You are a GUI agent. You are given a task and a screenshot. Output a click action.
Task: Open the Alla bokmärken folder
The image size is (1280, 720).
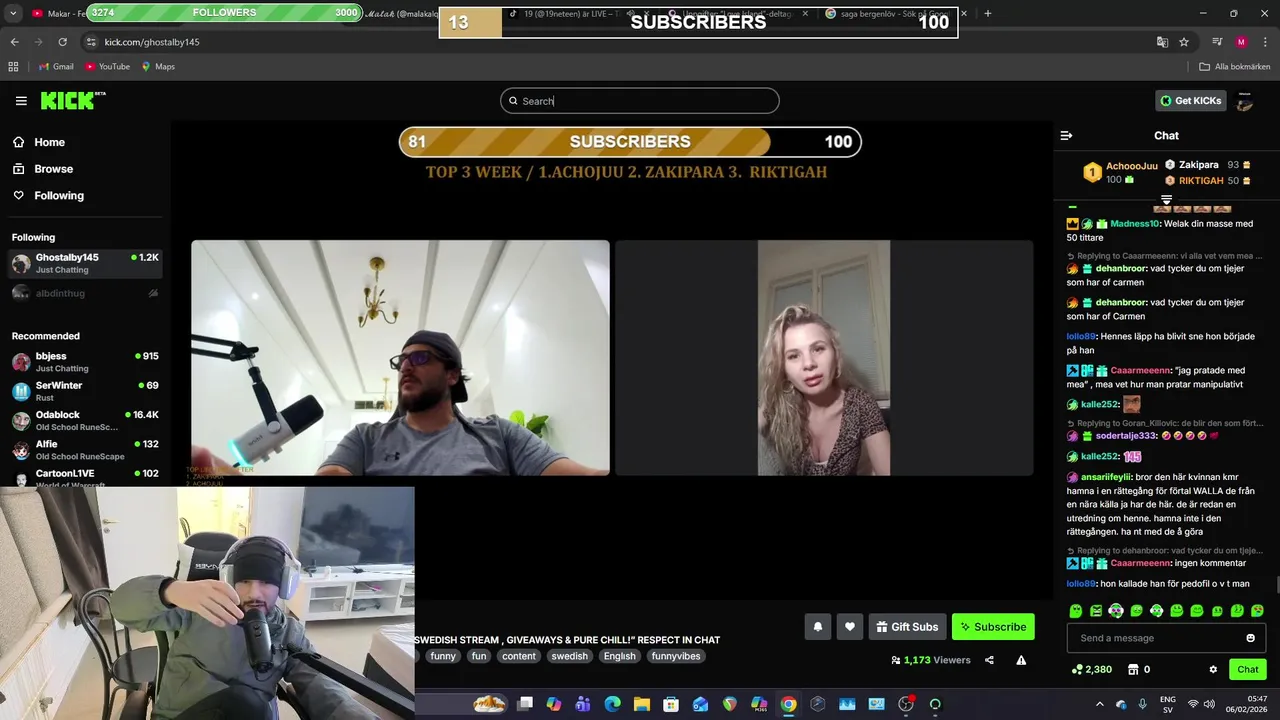1235,66
